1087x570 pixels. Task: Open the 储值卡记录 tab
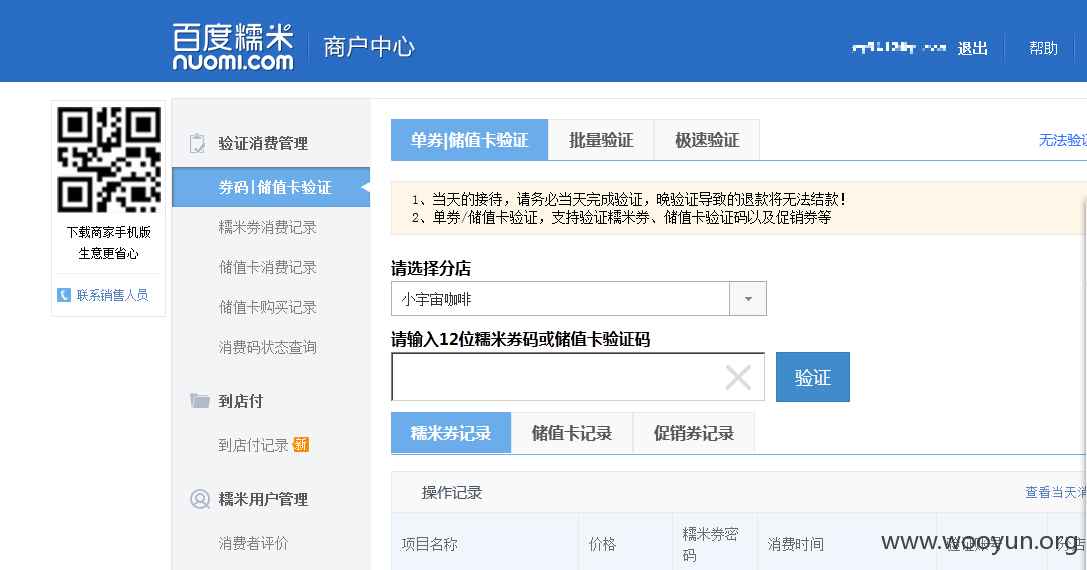point(572,433)
